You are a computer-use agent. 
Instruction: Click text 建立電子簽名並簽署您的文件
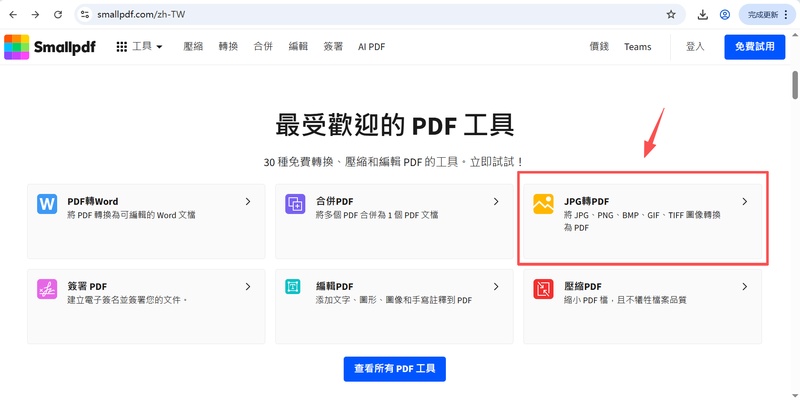(x=128, y=301)
